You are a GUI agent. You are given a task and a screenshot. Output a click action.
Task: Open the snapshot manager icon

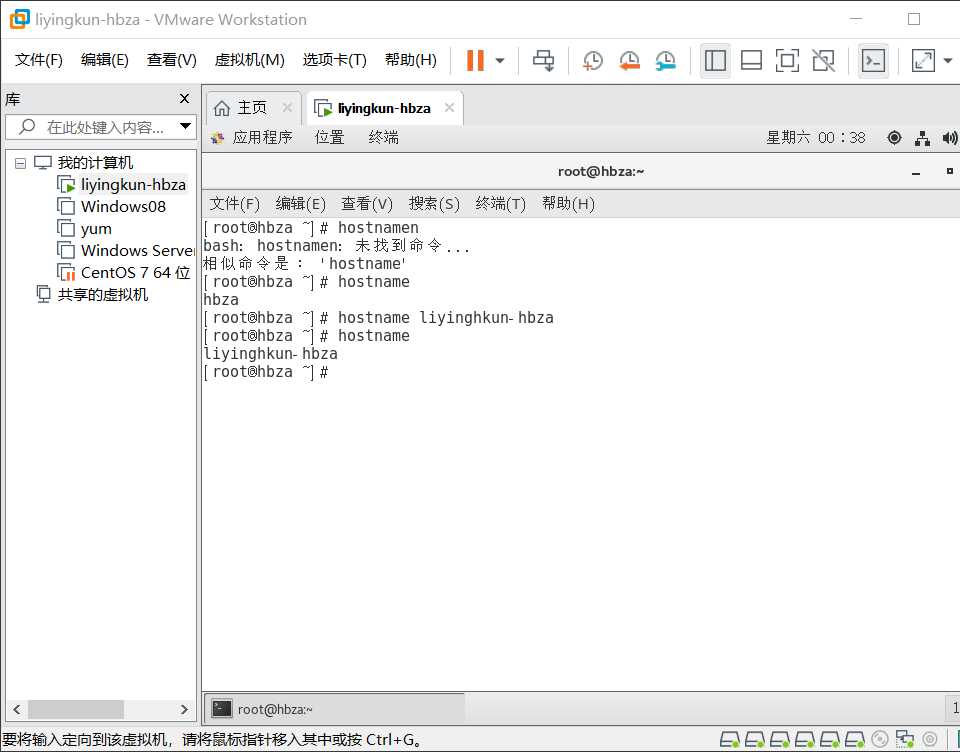tap(666, 60)
